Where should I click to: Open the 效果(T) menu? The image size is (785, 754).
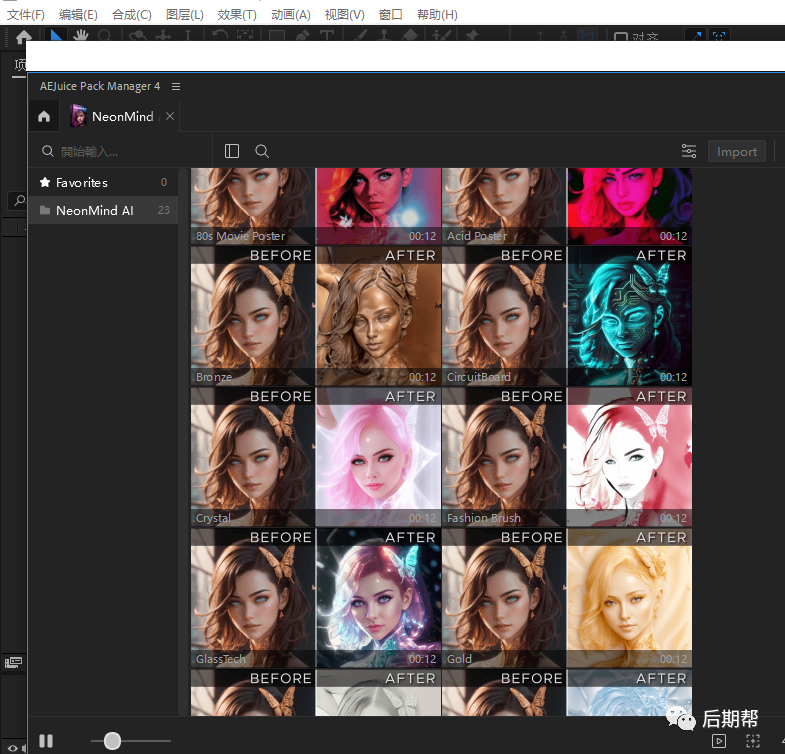click(237, 15)
